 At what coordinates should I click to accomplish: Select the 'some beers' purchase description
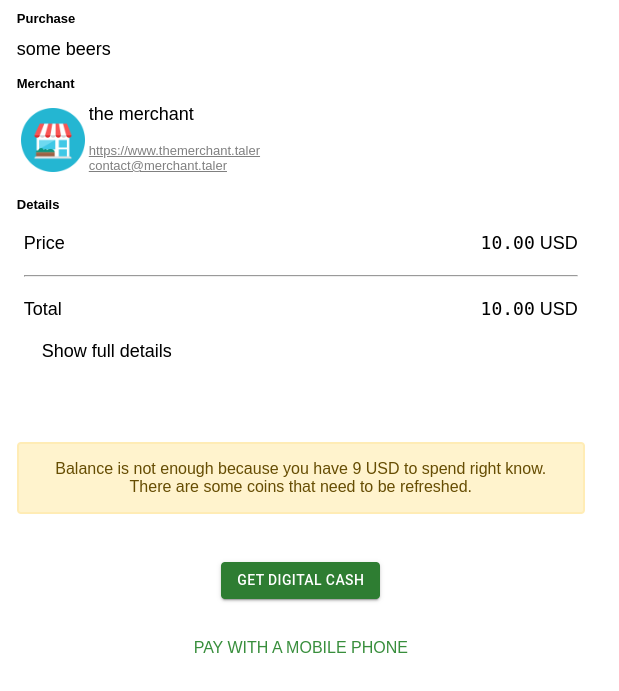pos(64,49)
